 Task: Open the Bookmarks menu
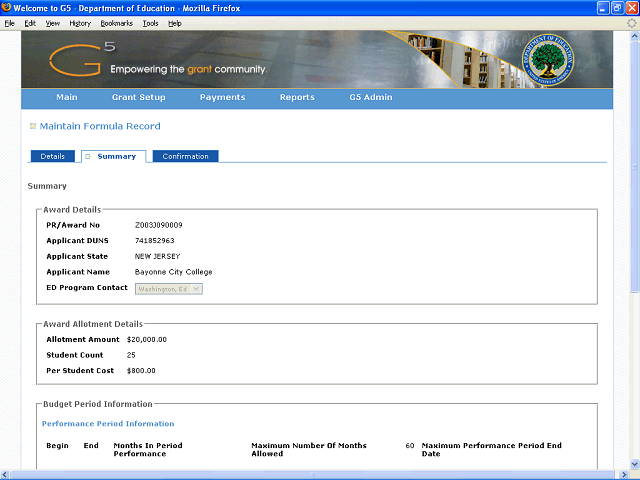click(x=116, y=22)
